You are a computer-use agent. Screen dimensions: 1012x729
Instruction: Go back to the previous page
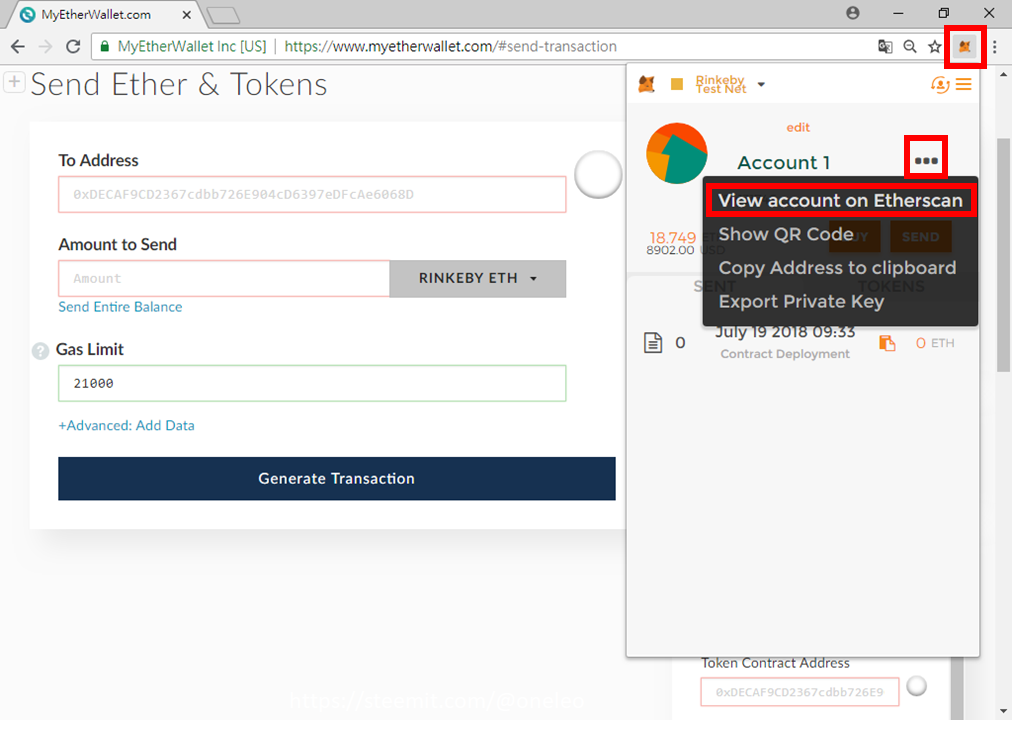18,46
